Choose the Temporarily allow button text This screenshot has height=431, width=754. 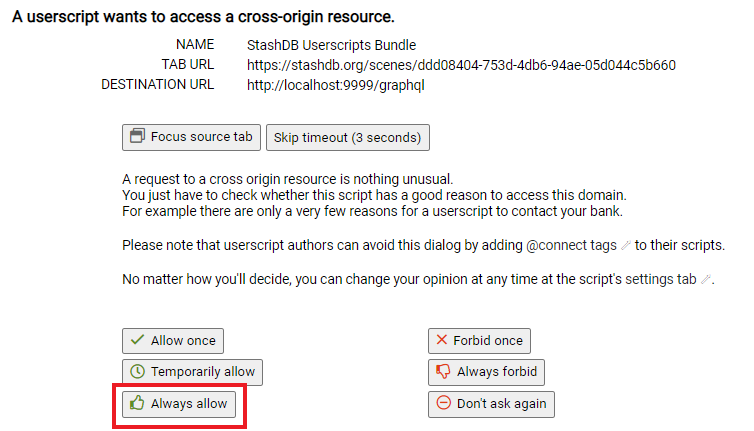[x=203, y=372]
